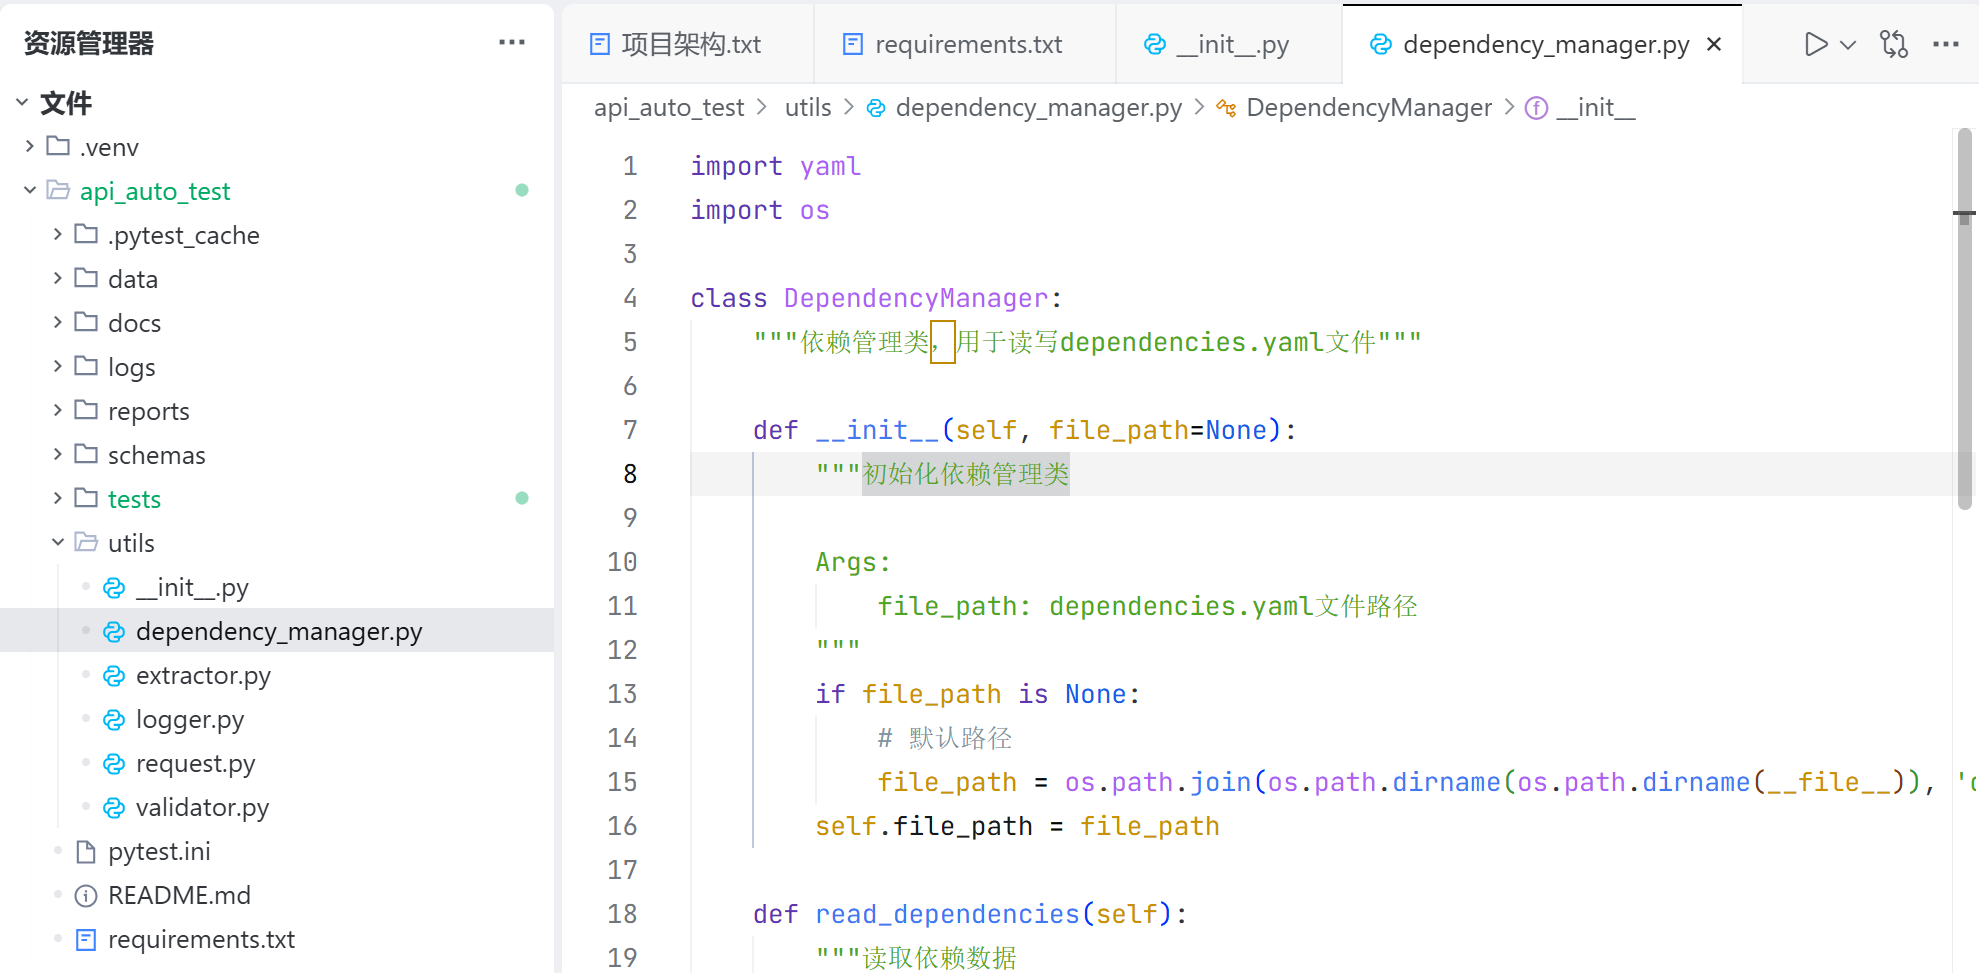Click the Python icon beside extractor.py
The width and height of the screenshot is (1979, 973).
[114, 676]
